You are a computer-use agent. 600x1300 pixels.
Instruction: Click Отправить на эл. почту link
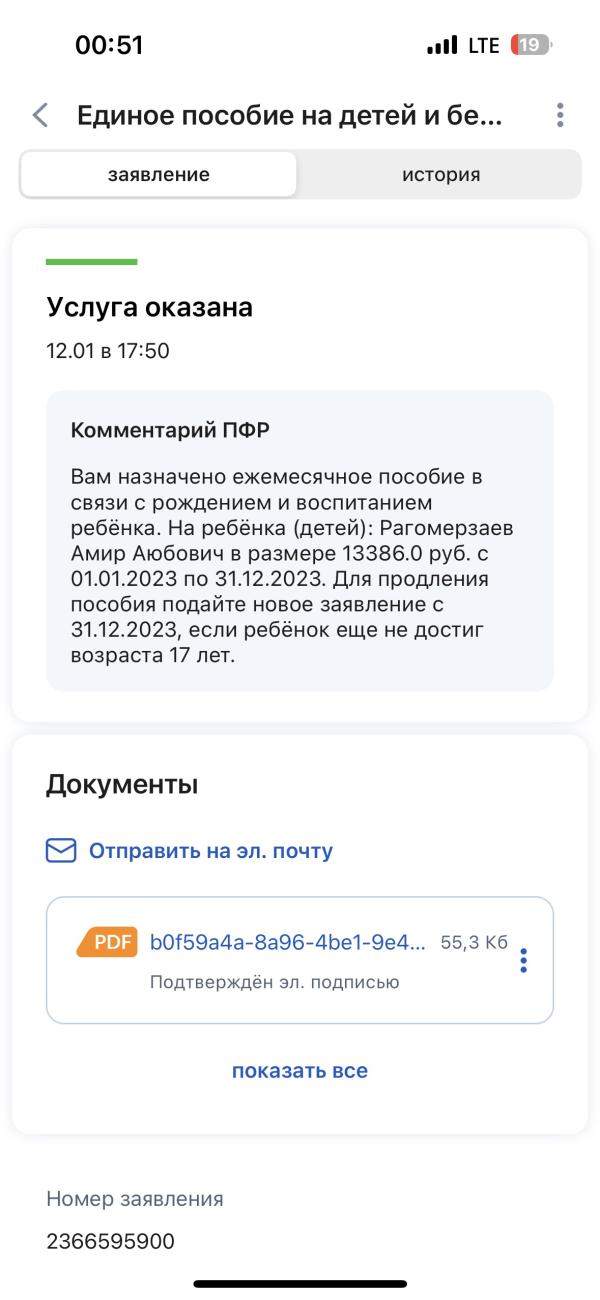tap(211, 851)
